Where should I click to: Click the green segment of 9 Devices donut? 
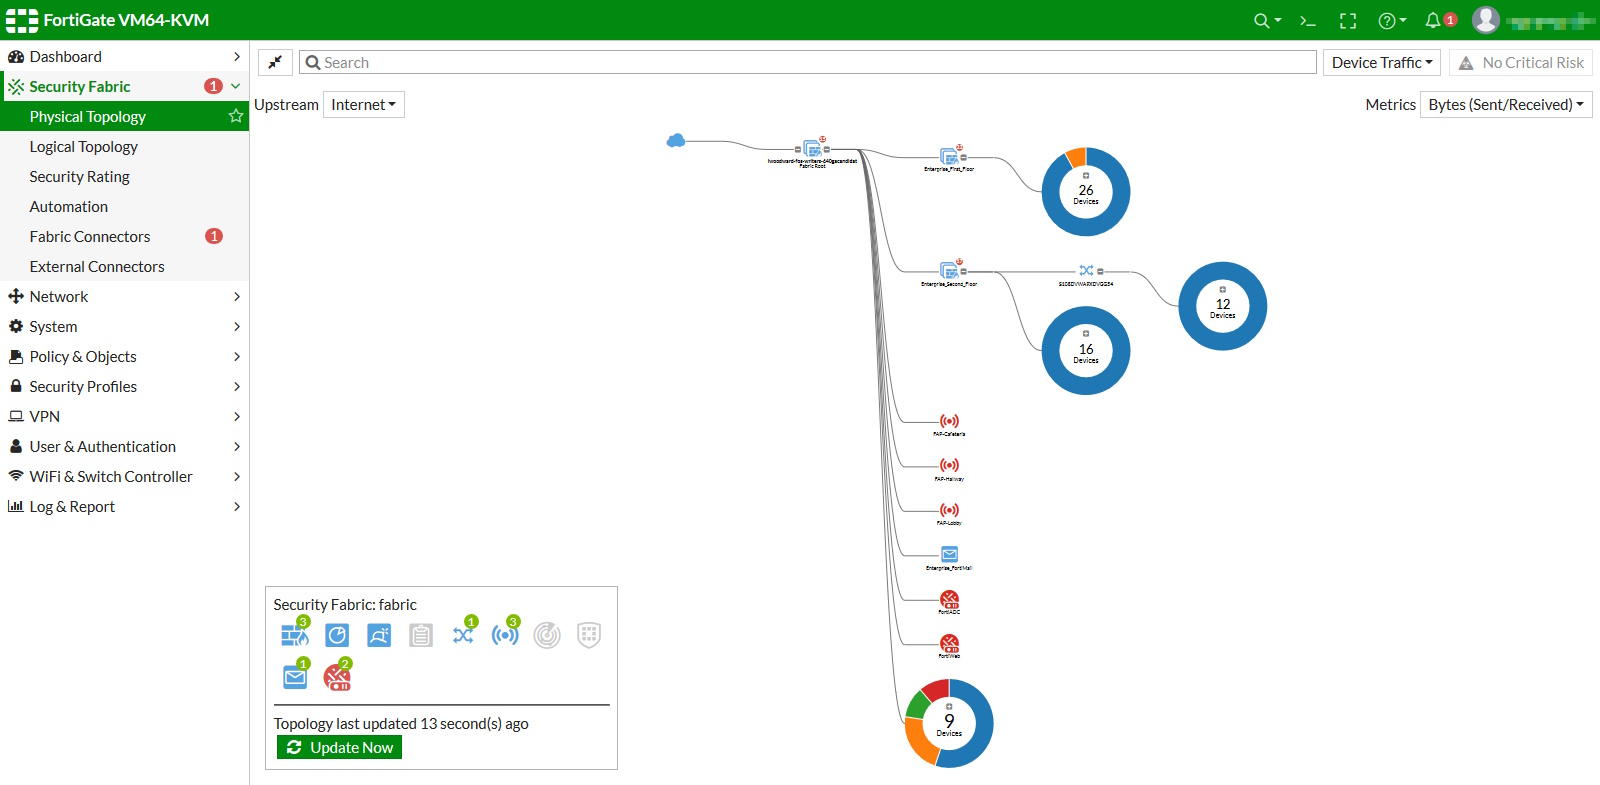point(918,705)
